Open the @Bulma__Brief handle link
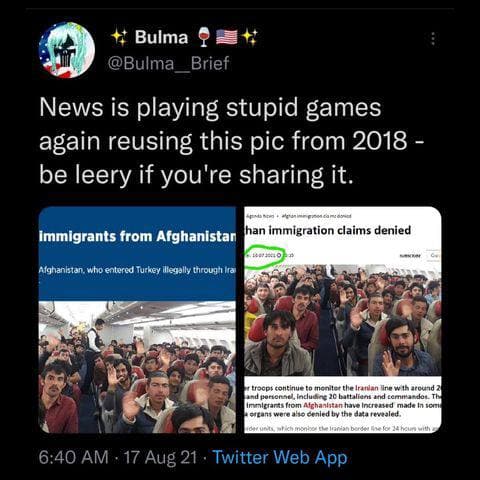Screen dimensions: 480x480 (168, 63)
